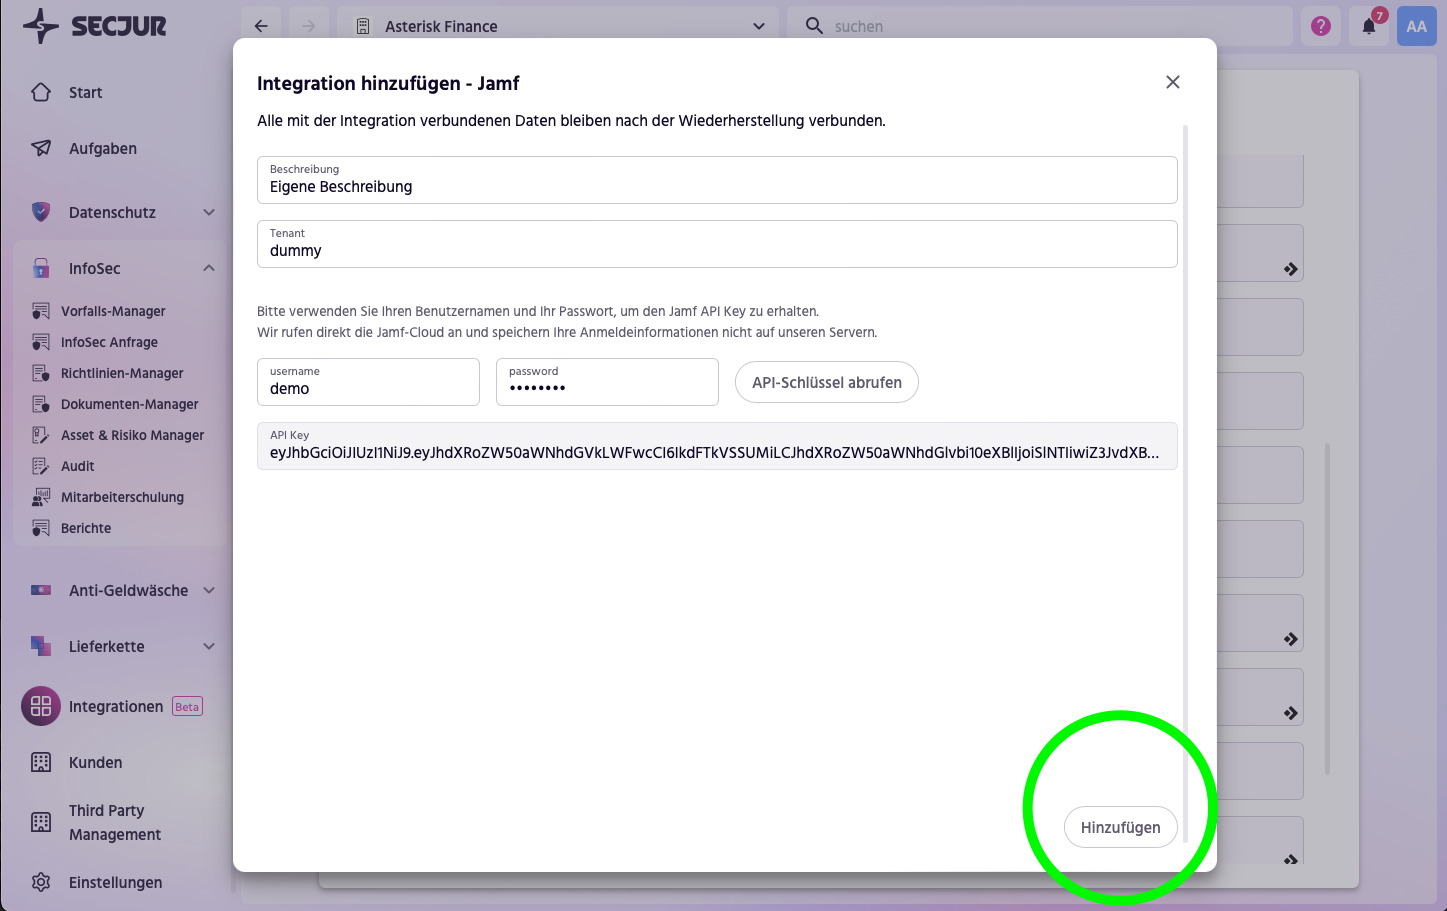Click the password input field
The image size is (1447, 911).
(x=607, y=382)
